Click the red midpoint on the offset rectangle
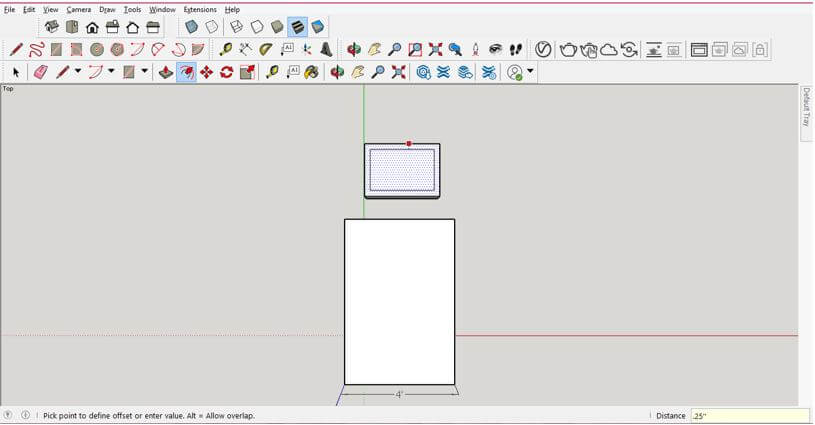815x425 pixels. [409, 143]
